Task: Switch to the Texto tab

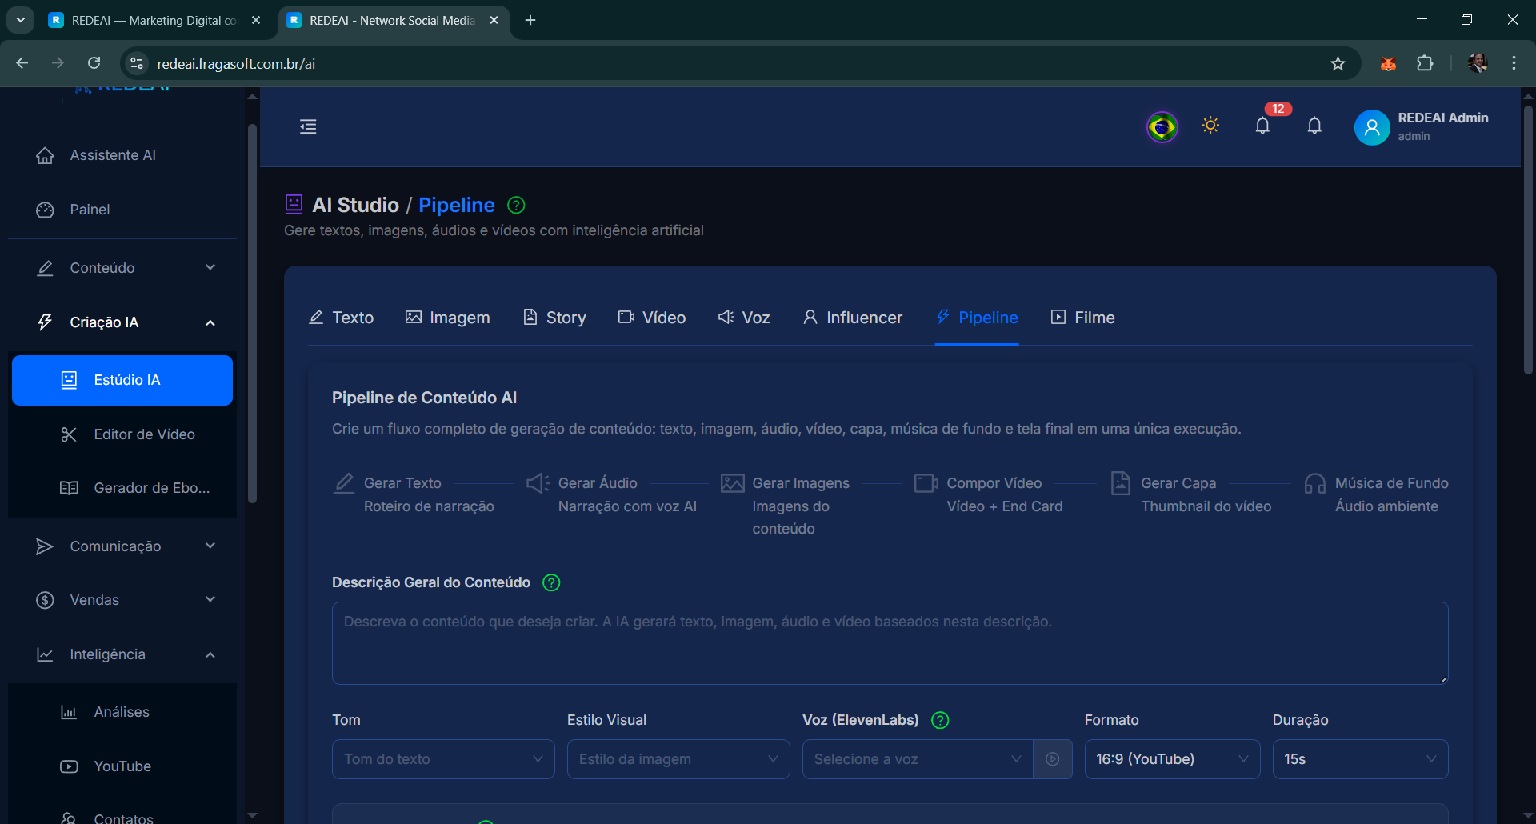Action: coord(341,317)
